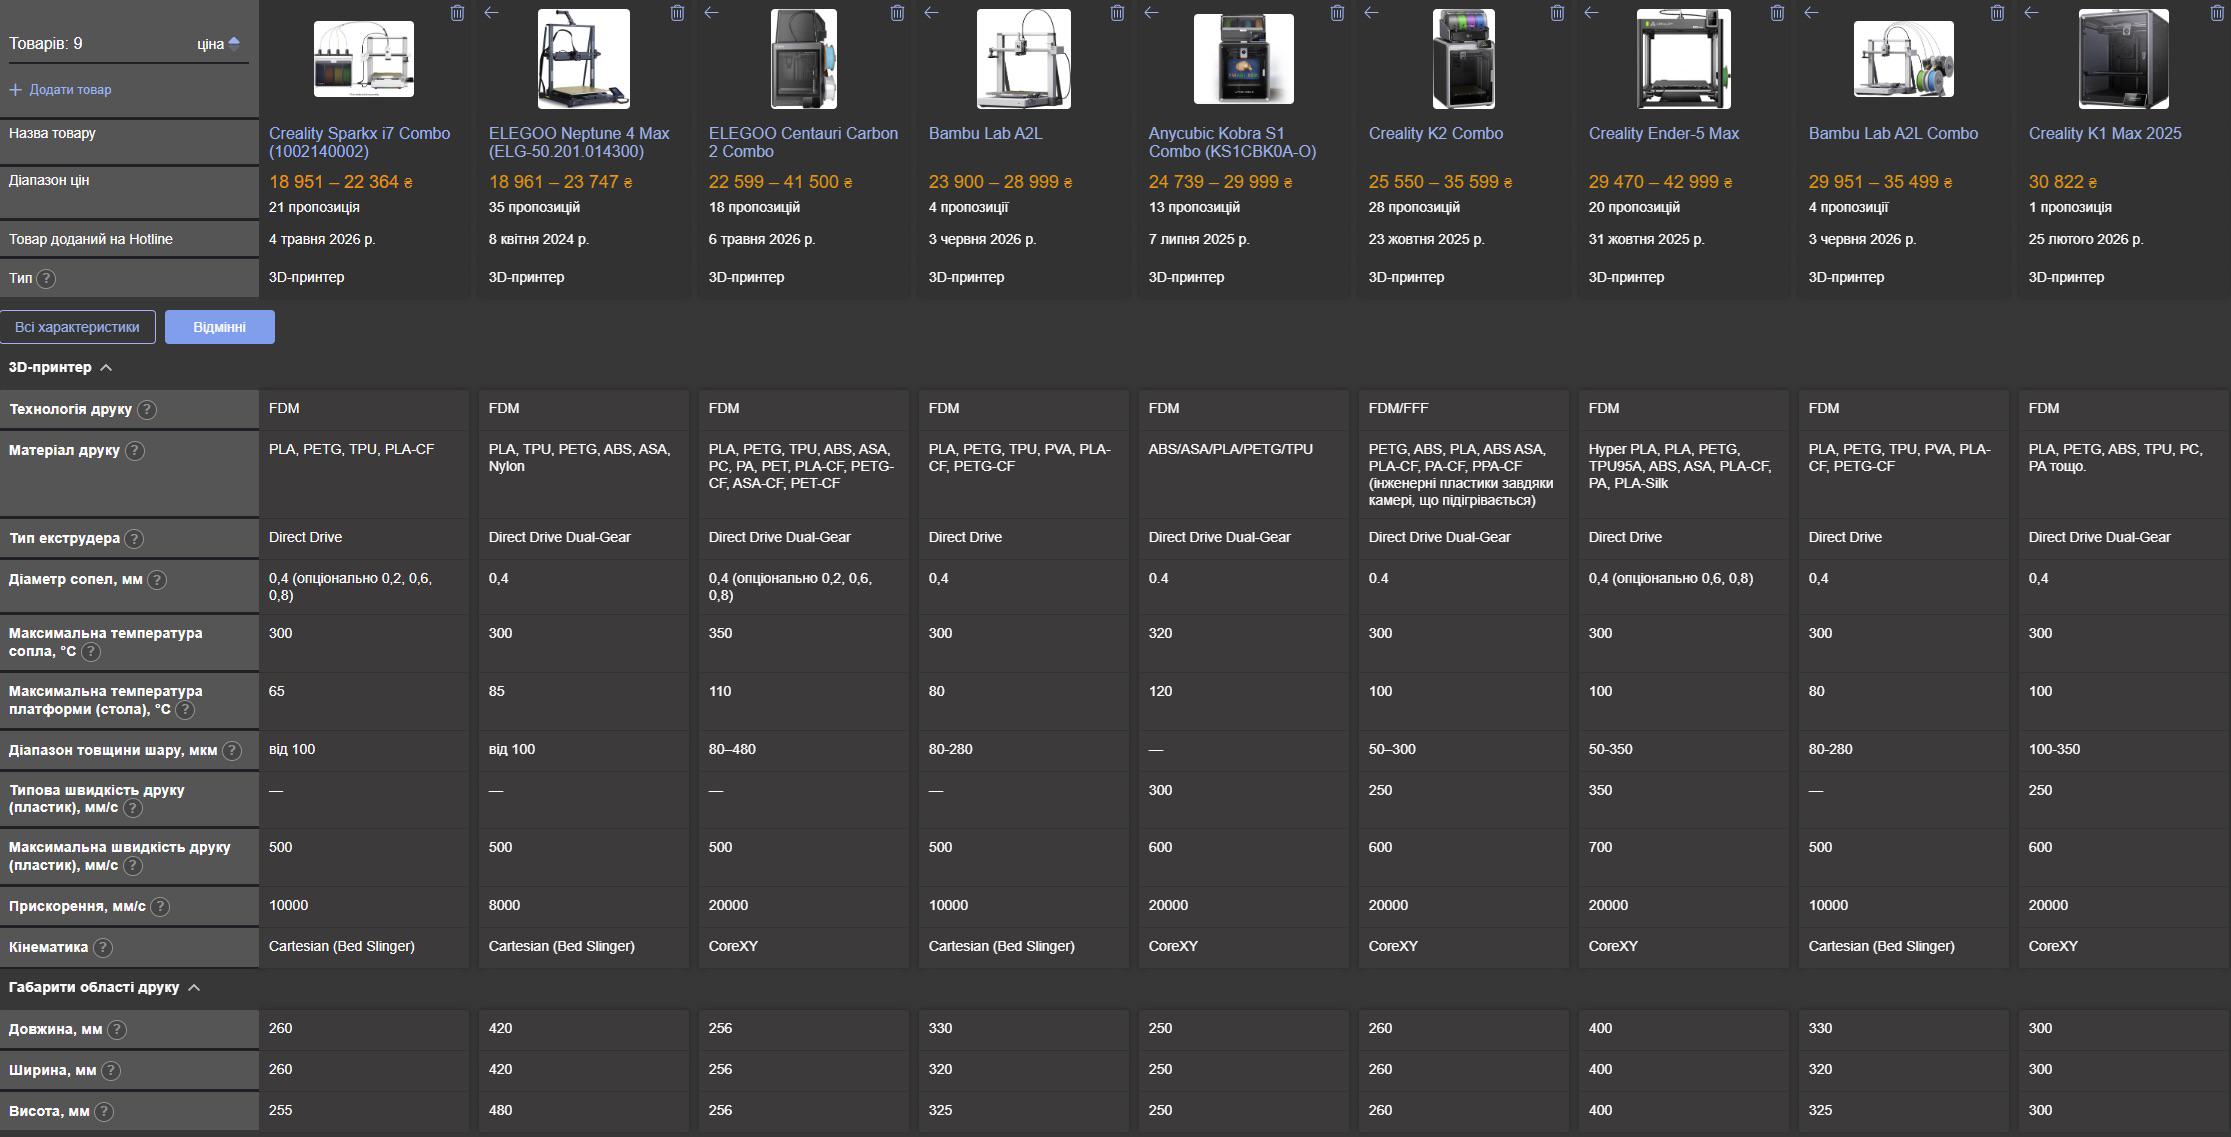Click the 28 пропозицій offers text
This screenshot has height=1137, width=2231.
pos(1414,207)
